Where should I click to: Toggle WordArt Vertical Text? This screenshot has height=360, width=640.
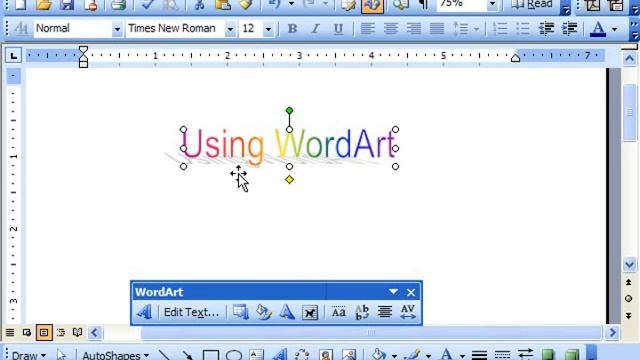pos(362,312)
